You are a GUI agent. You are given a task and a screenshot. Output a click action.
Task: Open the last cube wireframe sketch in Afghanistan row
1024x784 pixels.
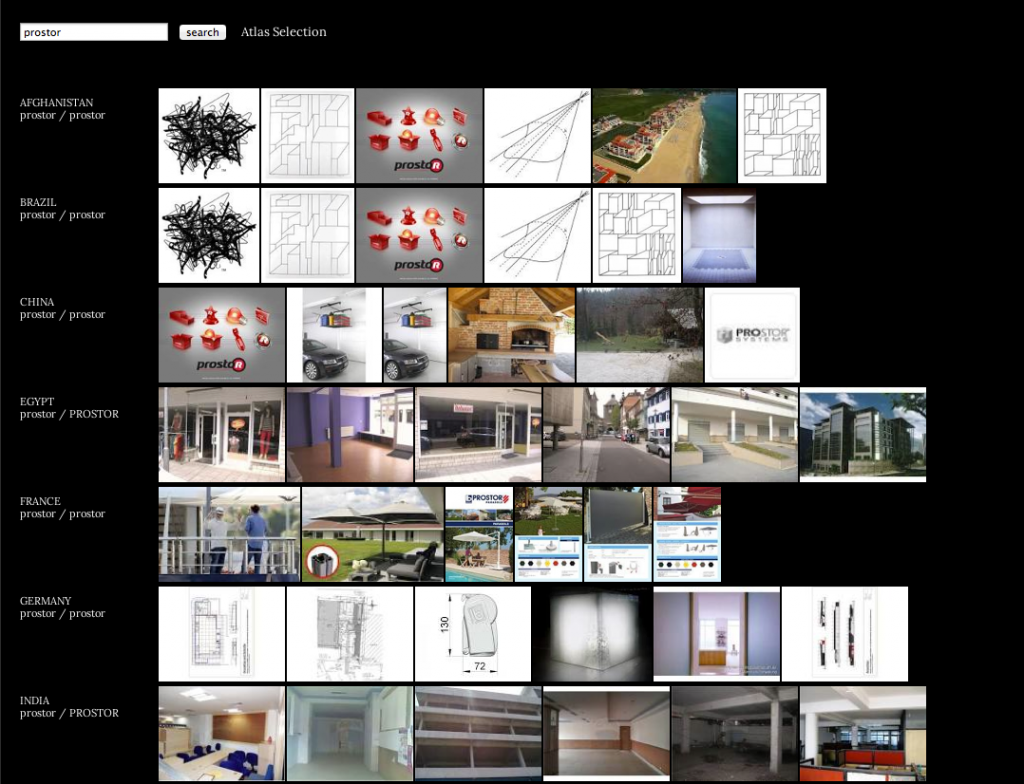(x=782, y=136)
